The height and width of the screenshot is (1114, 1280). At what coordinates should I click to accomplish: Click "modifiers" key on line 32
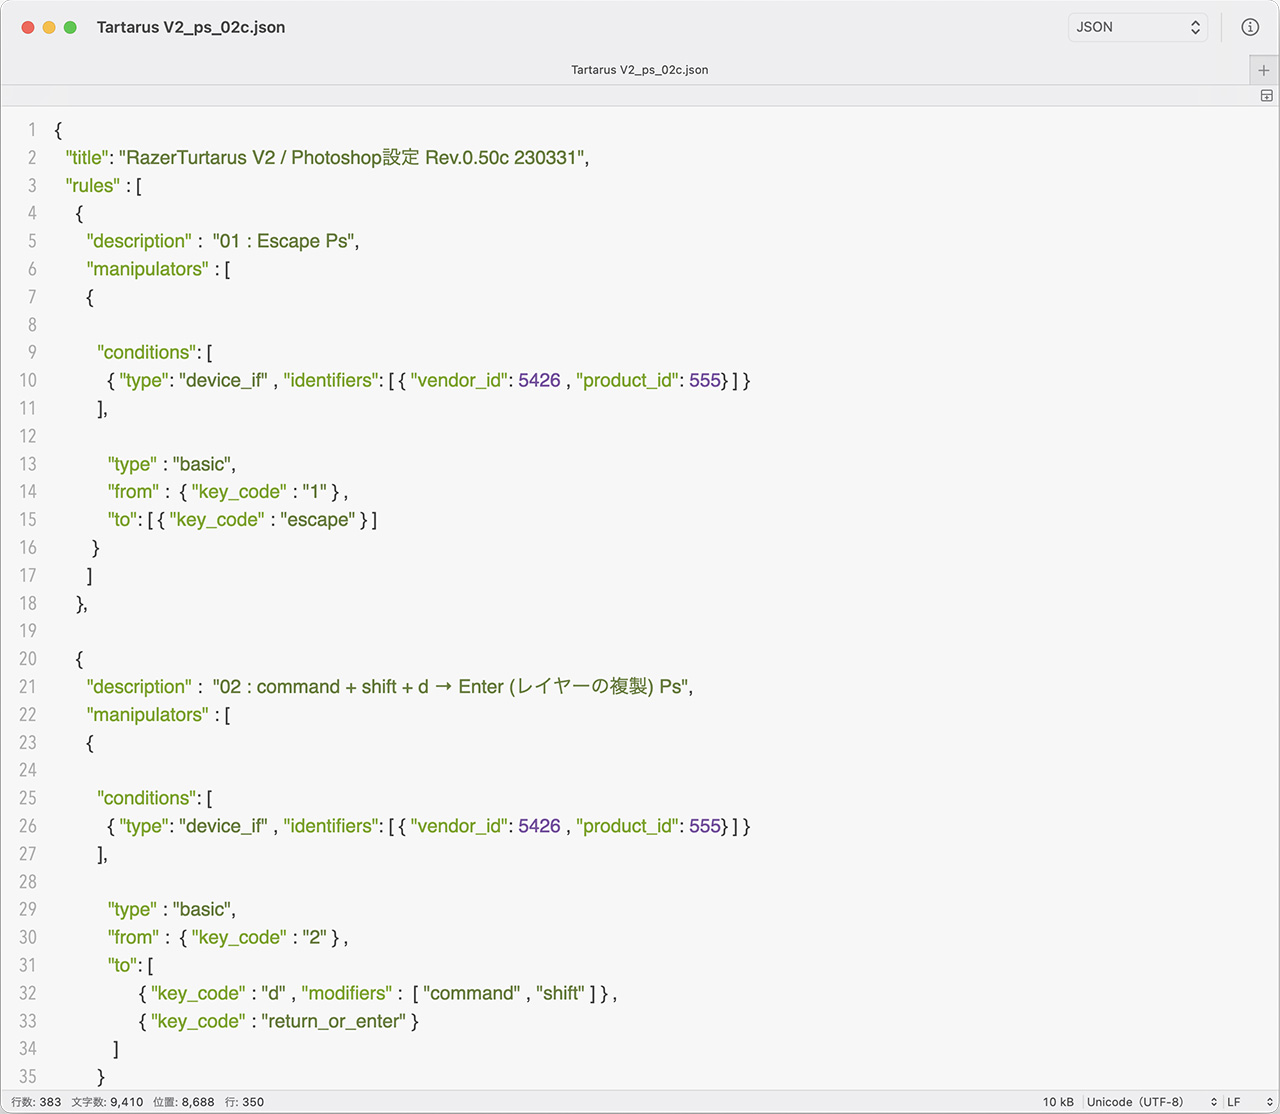tap(346, 993)
